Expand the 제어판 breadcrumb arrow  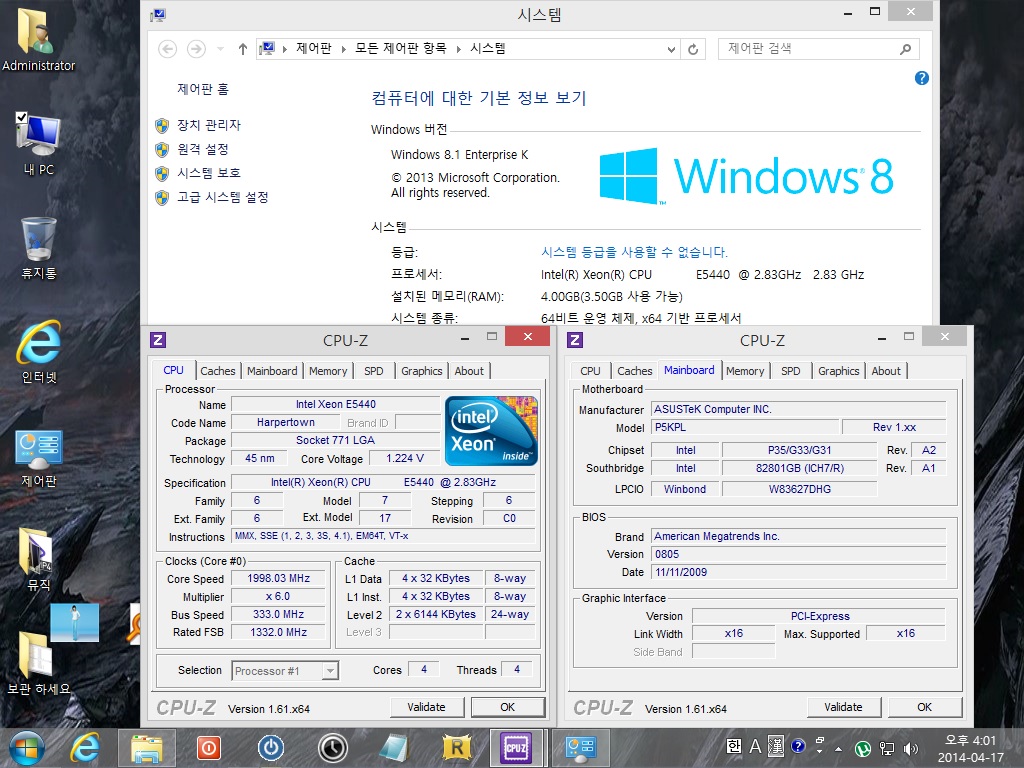coord(344,49)
